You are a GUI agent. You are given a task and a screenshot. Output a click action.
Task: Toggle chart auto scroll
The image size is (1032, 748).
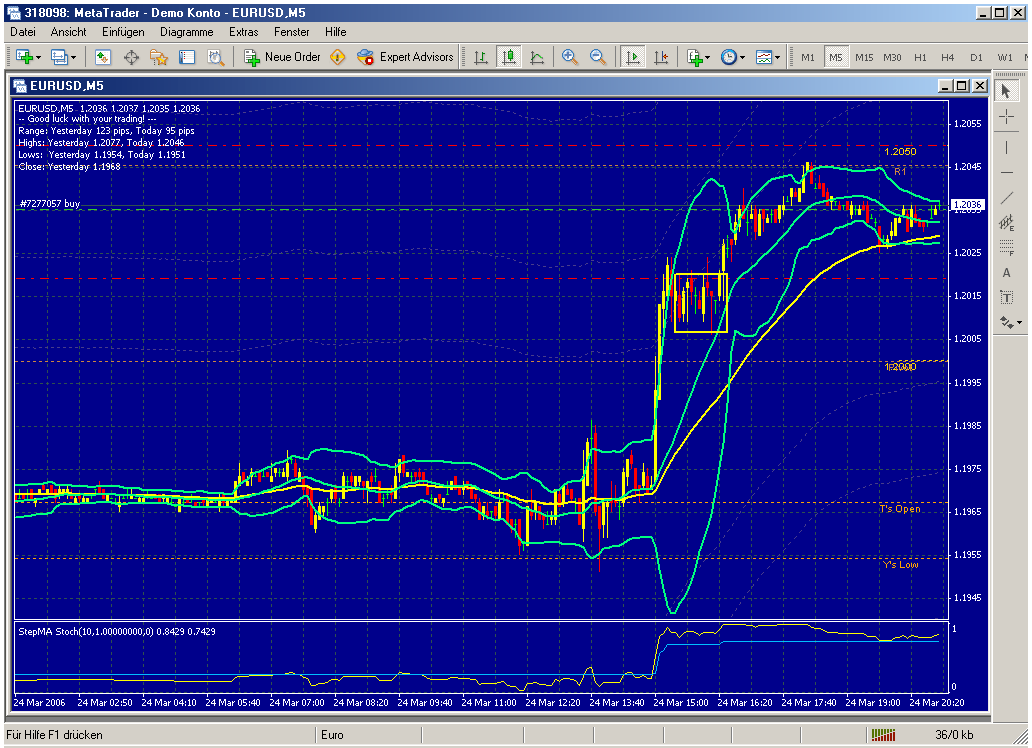coord(632,57)
